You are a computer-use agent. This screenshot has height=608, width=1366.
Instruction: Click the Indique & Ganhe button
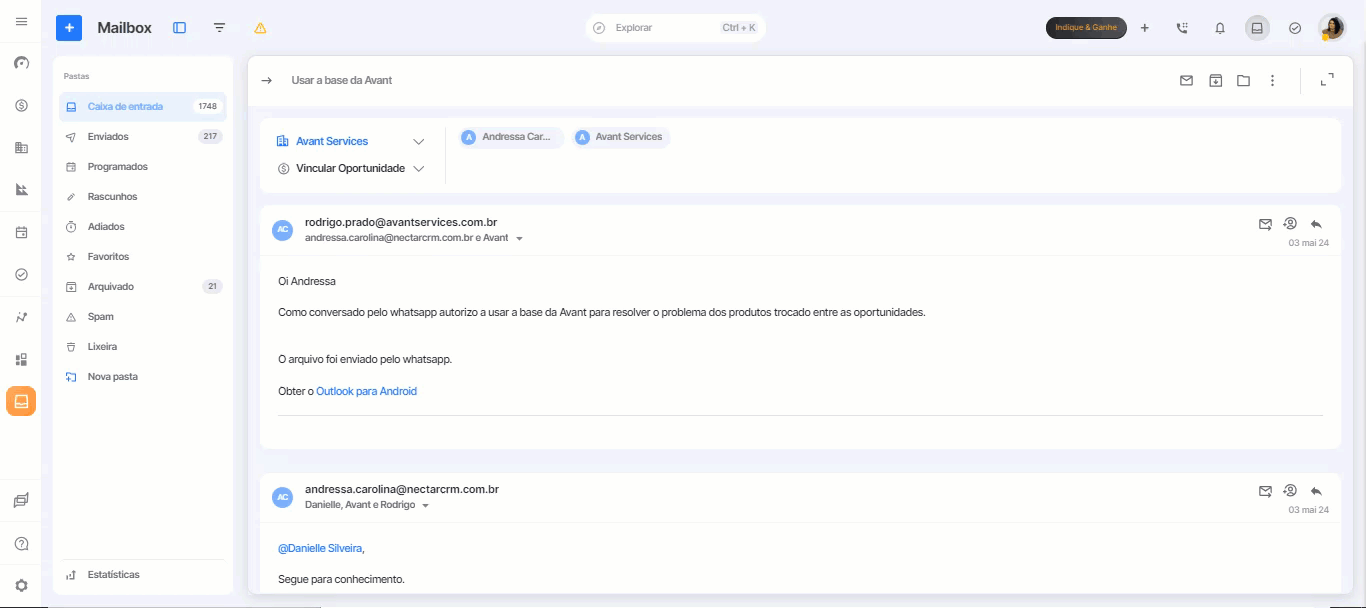1086,28
